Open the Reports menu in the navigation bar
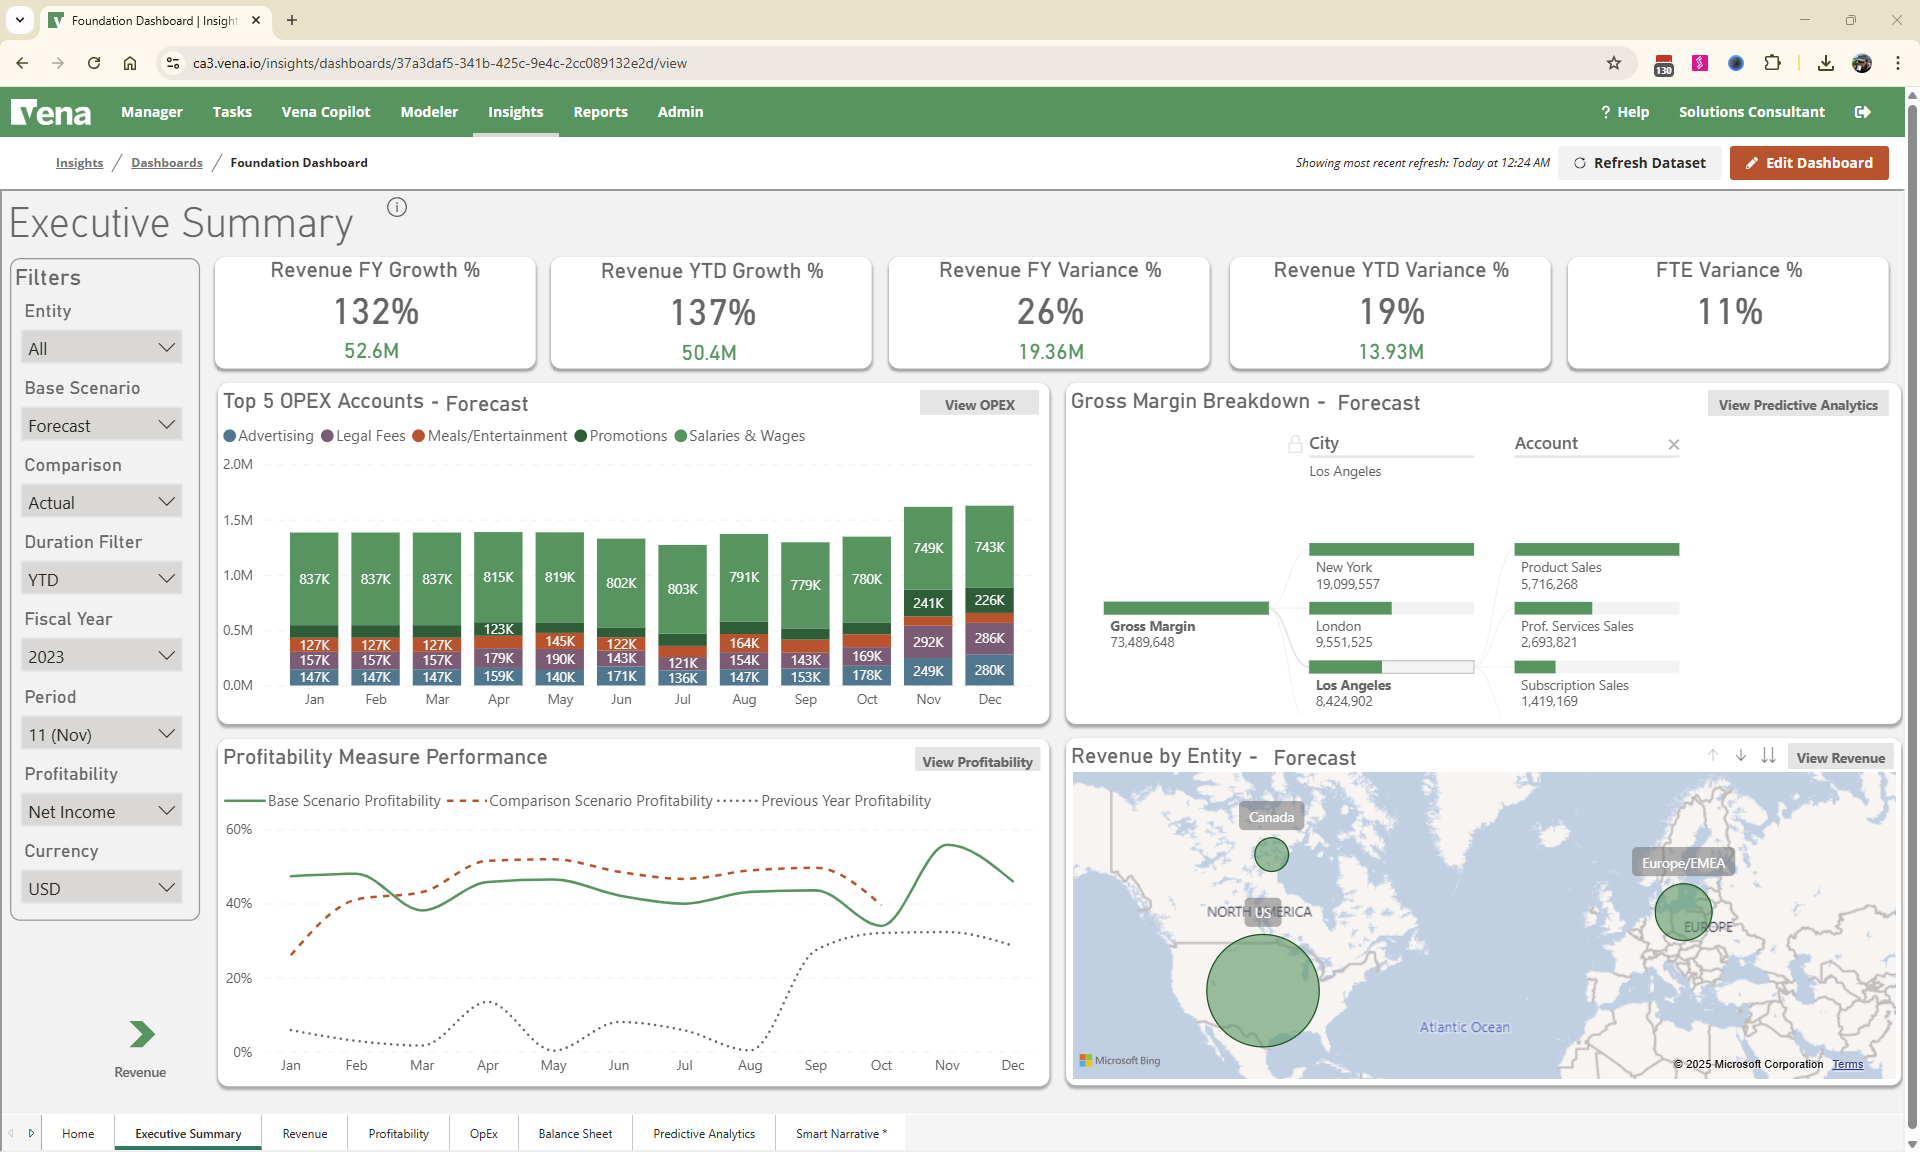 tap(600, 112)
